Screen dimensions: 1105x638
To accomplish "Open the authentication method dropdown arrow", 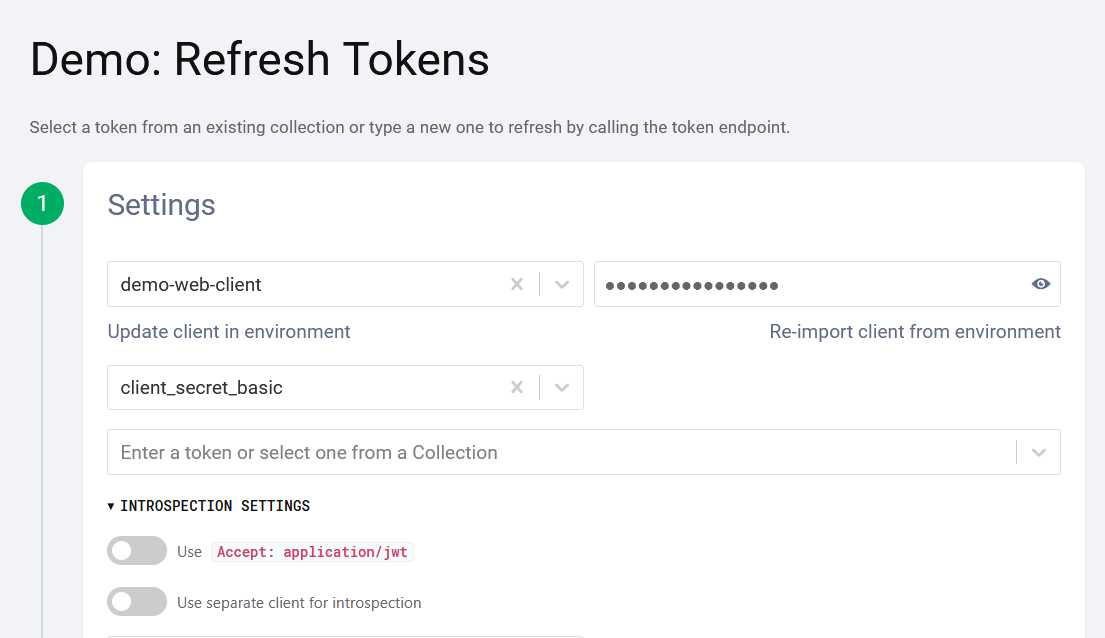I will [560, 387].
